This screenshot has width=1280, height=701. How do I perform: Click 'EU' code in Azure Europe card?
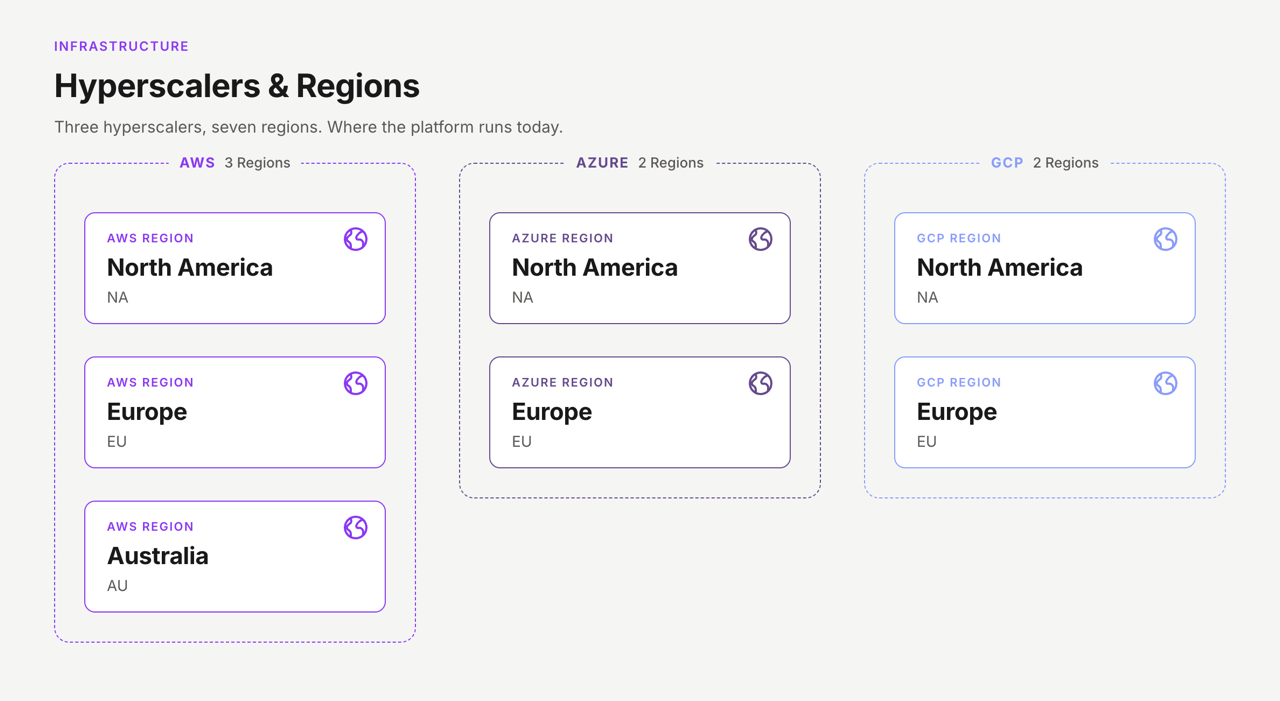pyautogui.click(x=522, y=442)
